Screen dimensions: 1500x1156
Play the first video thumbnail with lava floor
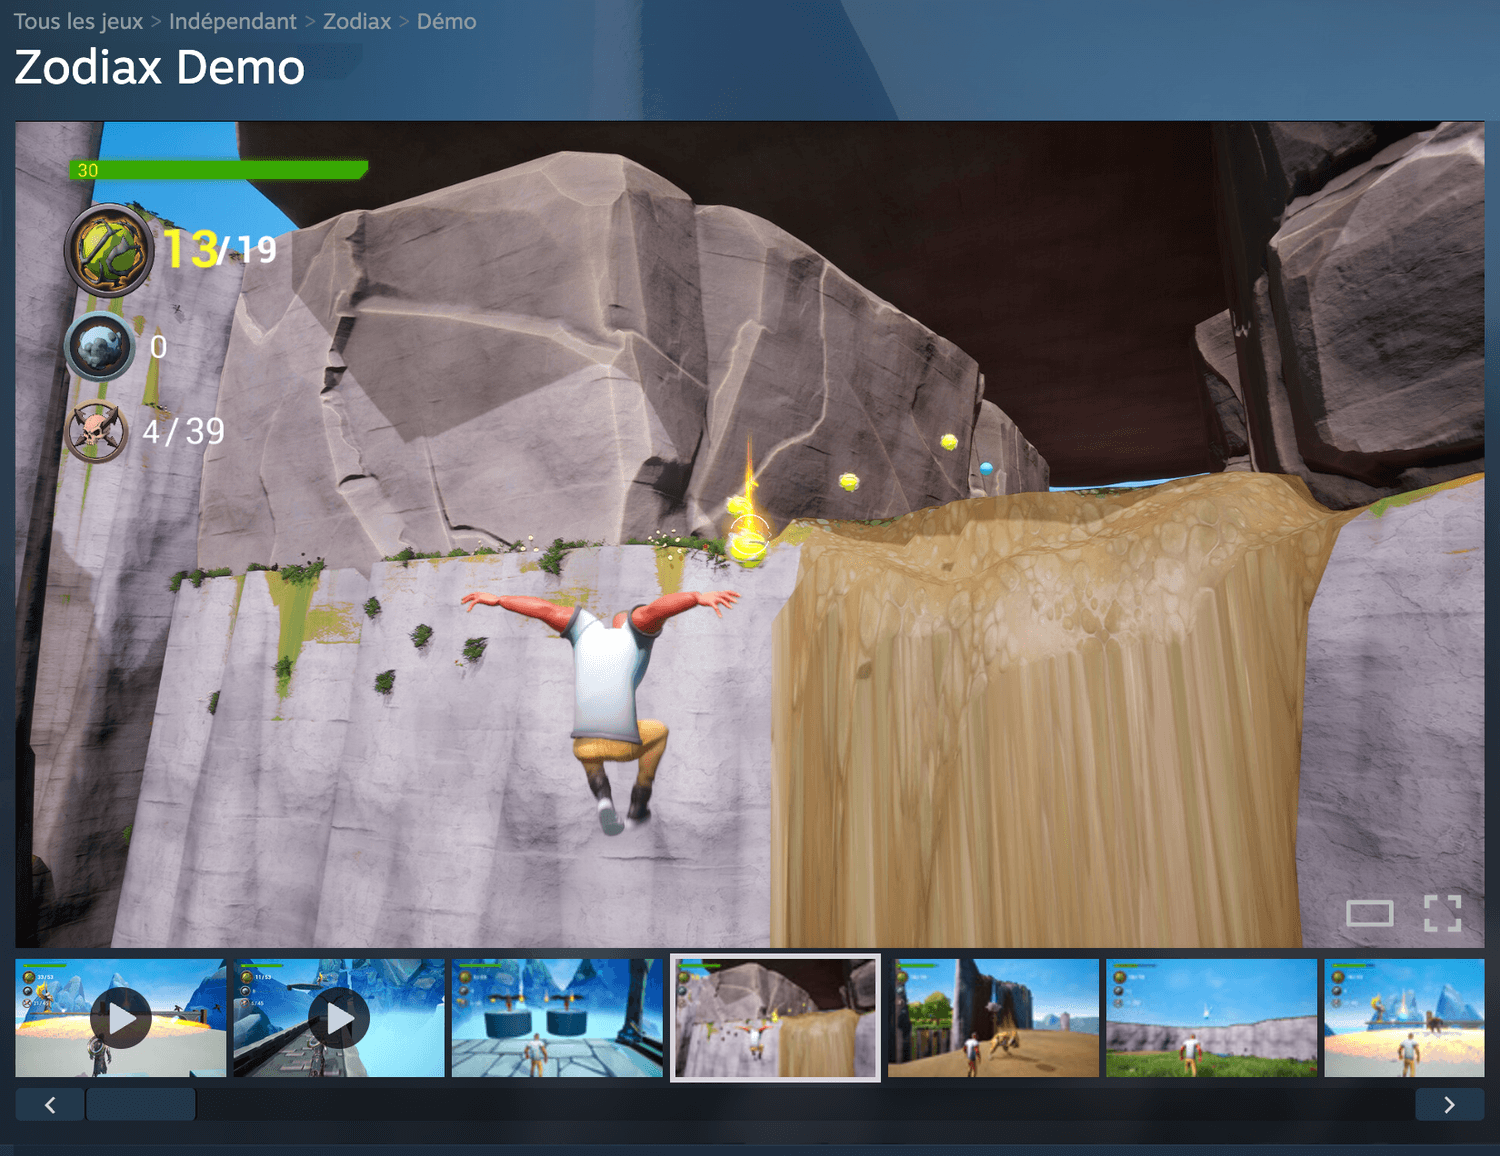121,1018
